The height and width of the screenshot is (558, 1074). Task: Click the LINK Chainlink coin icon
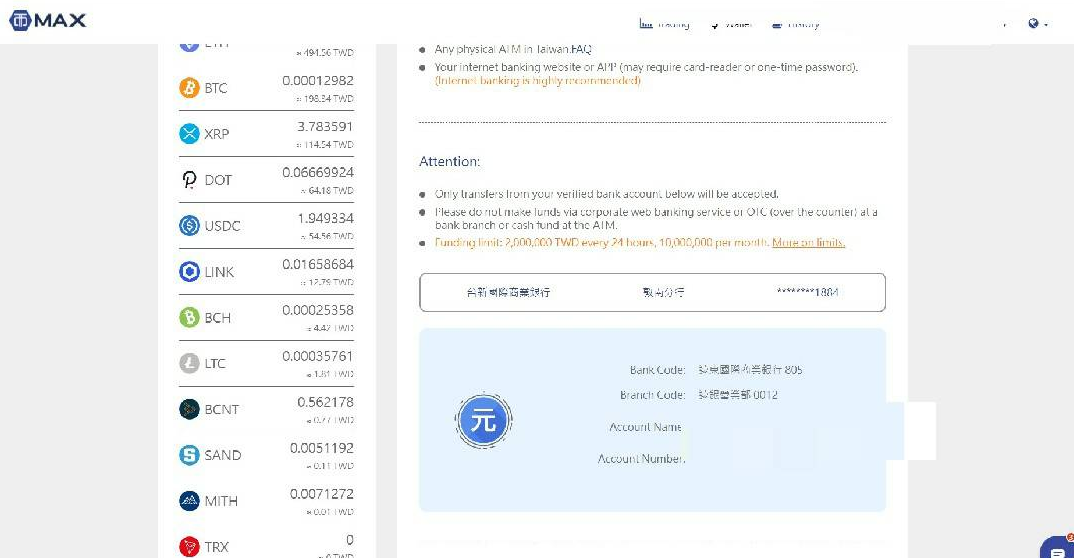click(189, 272)
